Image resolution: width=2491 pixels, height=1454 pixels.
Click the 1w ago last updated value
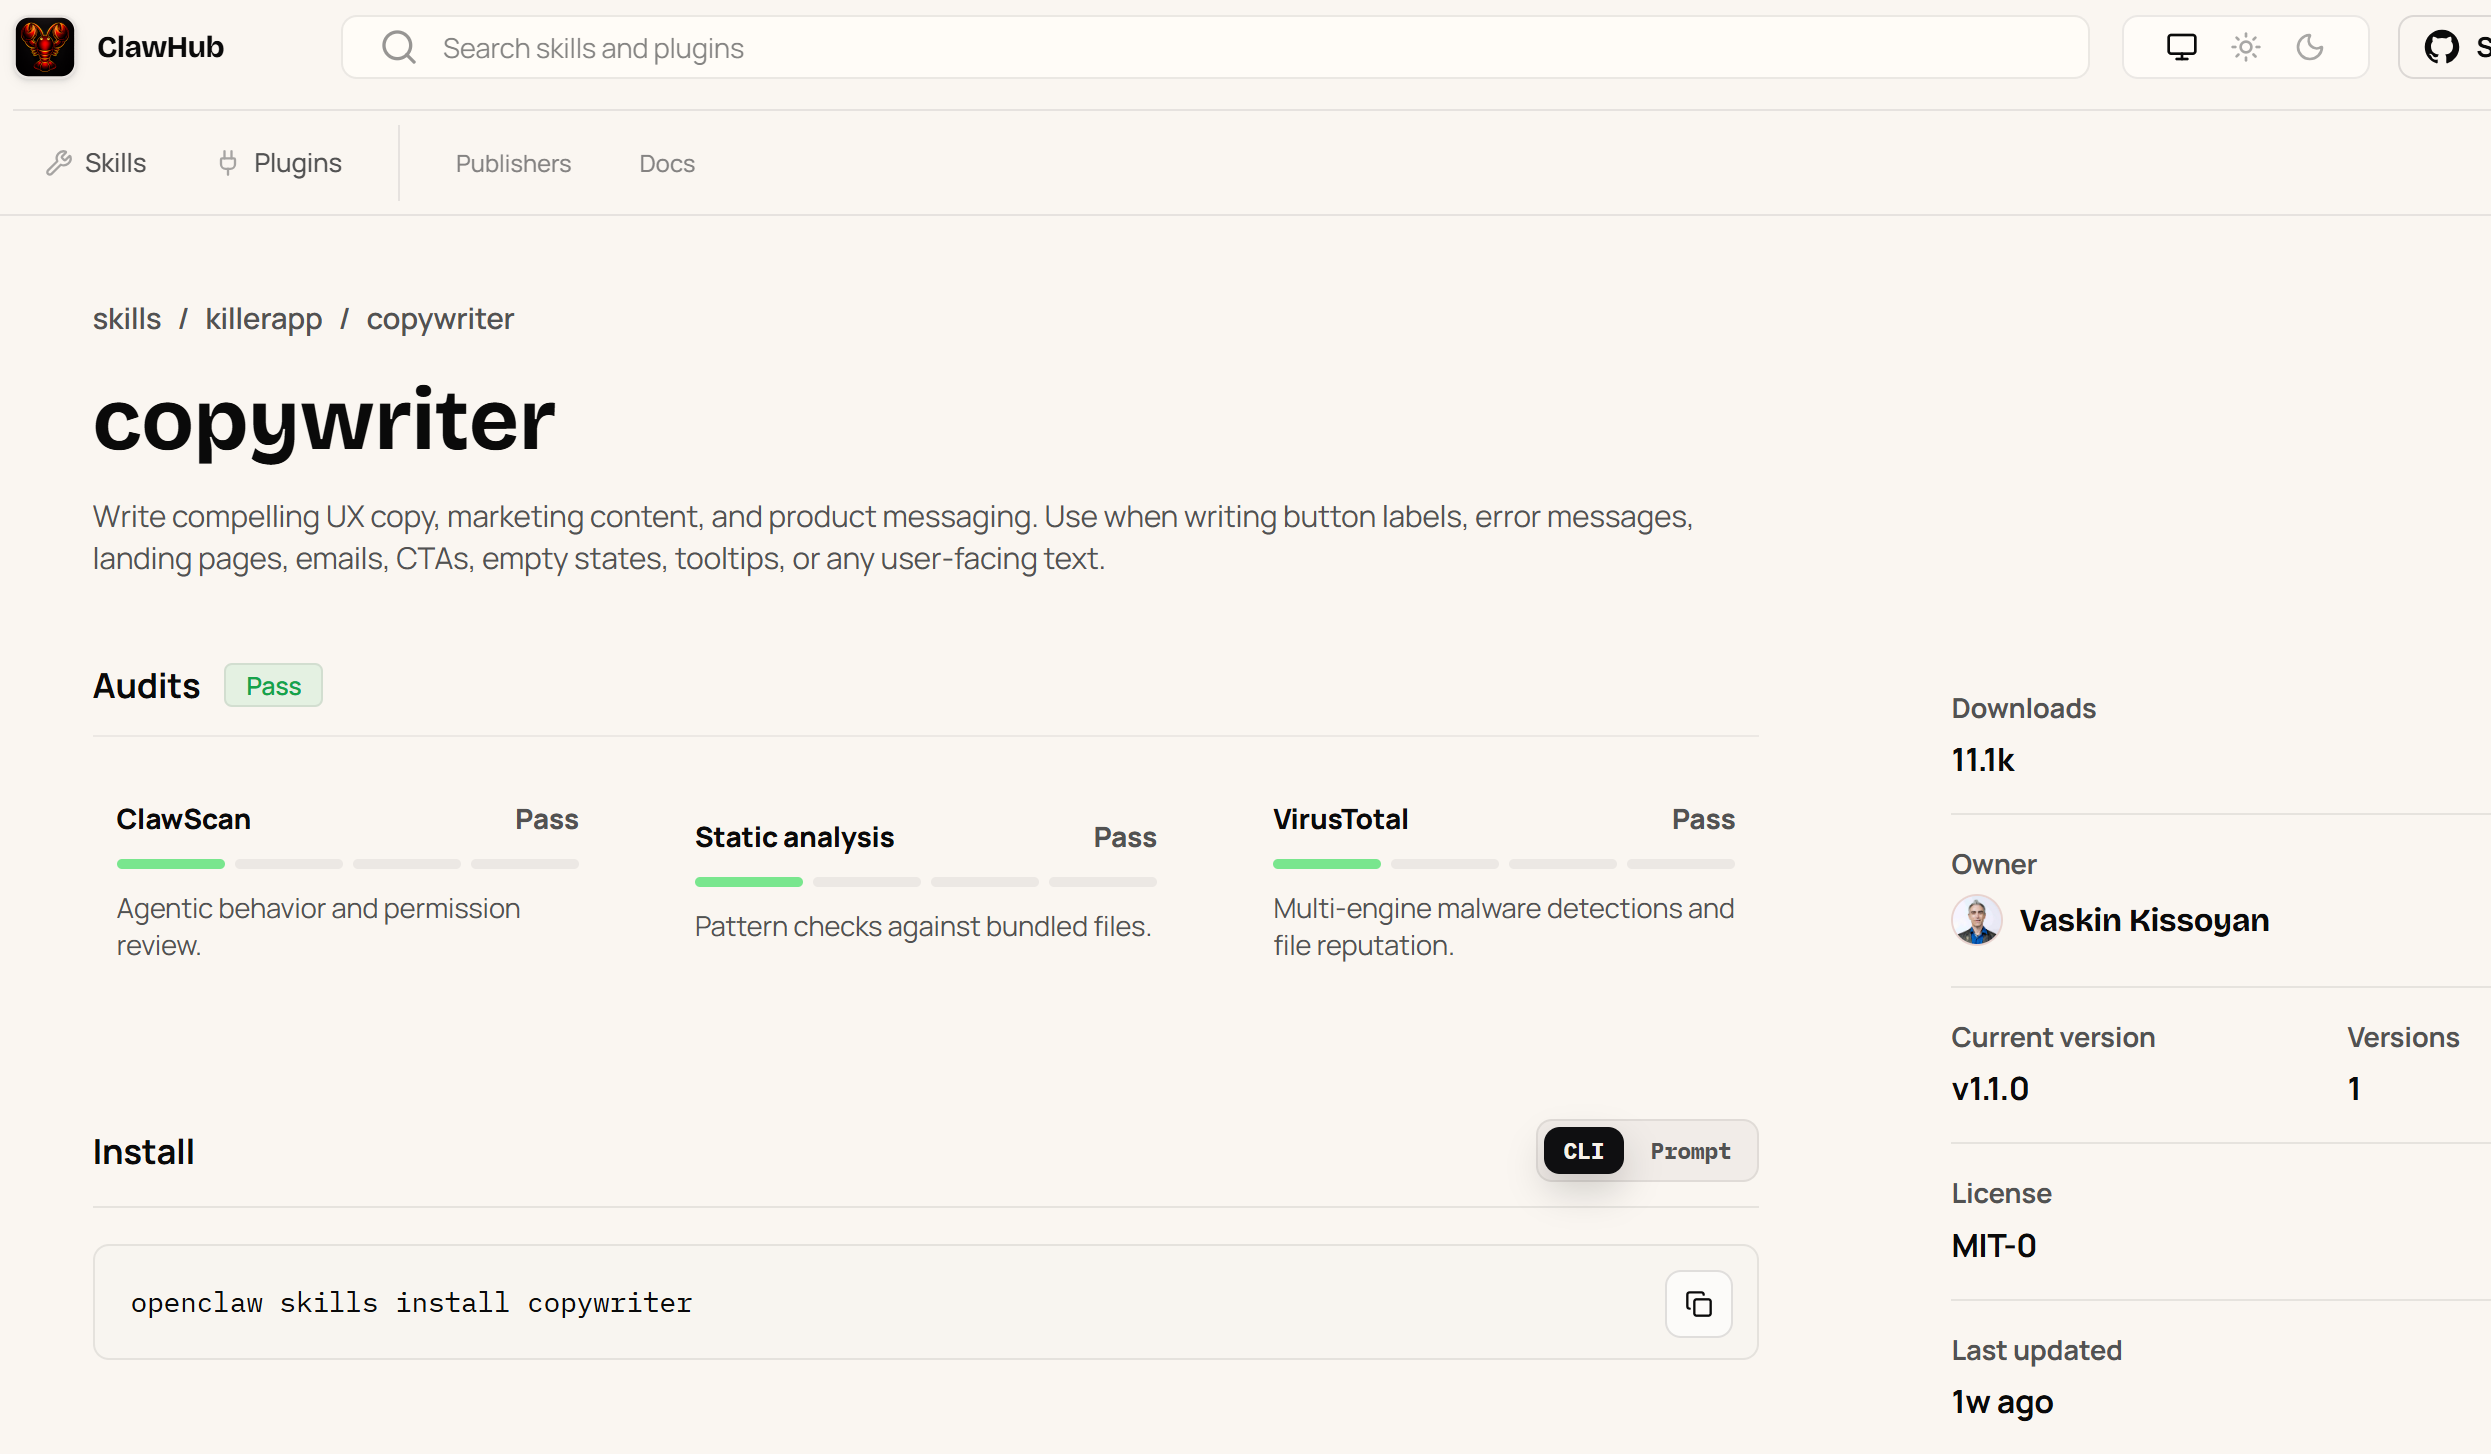[2002, 1402]
